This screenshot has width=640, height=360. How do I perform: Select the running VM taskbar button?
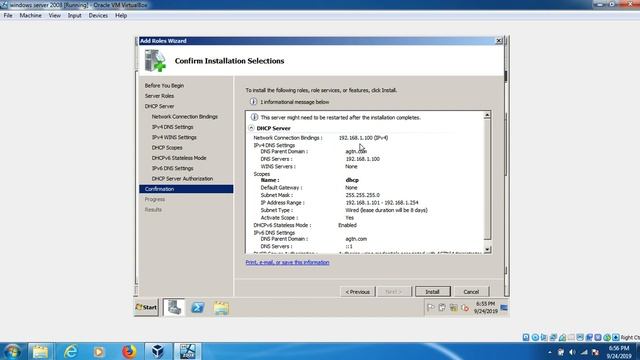point(188,351)
